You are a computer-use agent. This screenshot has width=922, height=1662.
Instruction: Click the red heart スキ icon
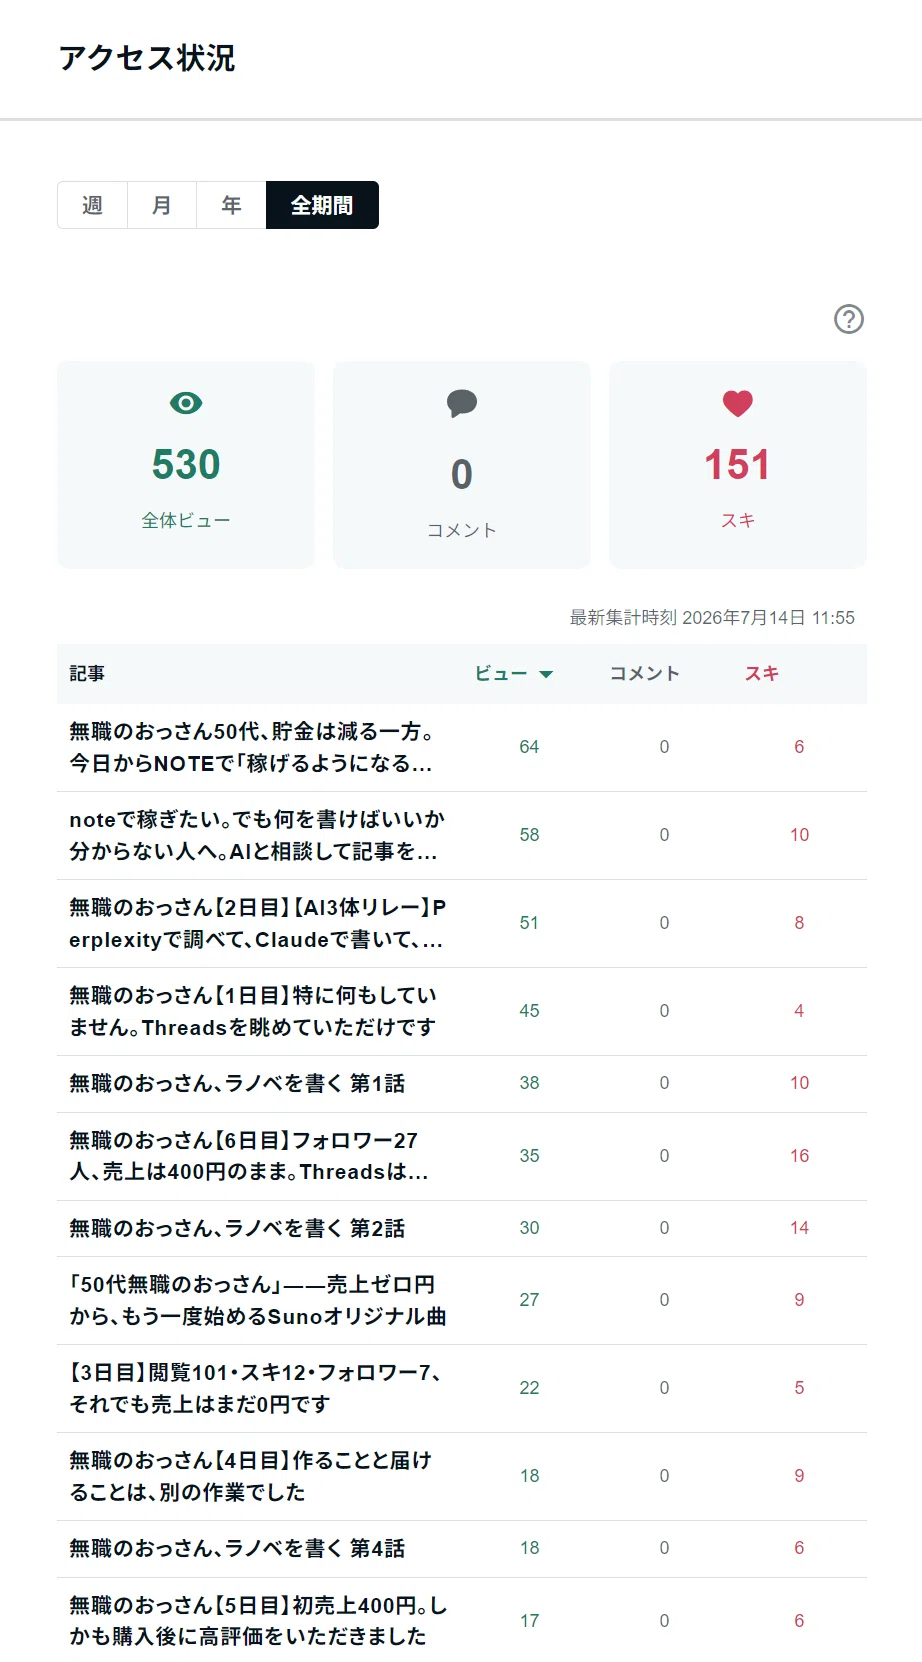[738, 403]
